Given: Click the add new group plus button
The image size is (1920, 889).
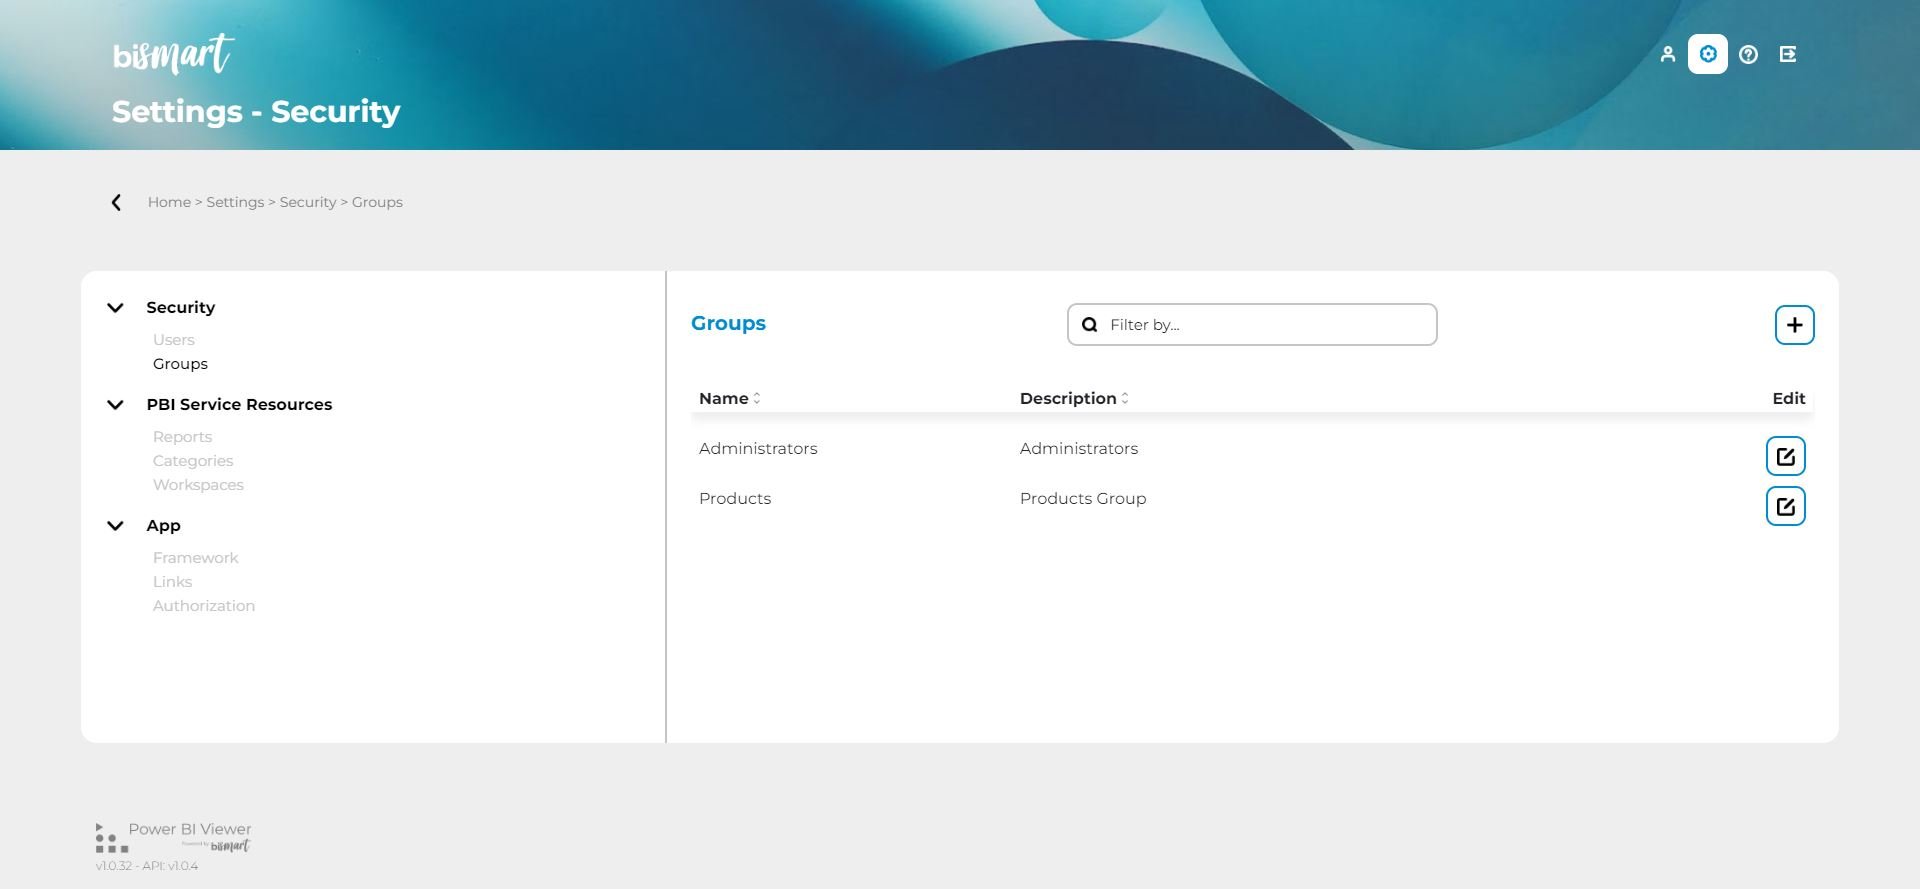Looking at the screenshot, I should tap(1794, 325).
